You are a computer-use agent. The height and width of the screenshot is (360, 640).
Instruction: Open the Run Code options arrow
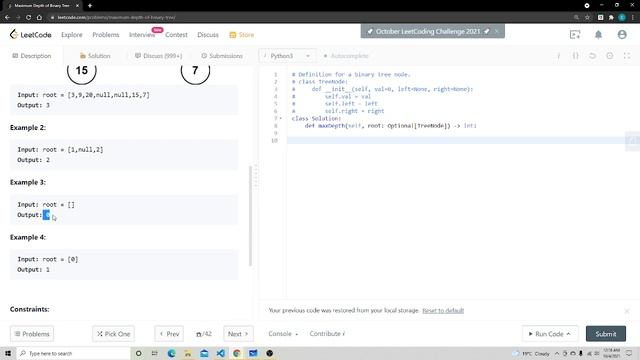click(568, 334)
